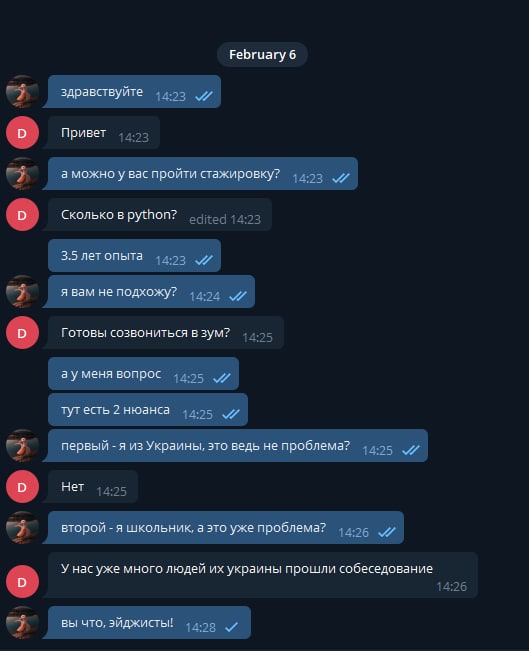Screen dimensions: 529x651
Task: Open the avatar beside «вы что, эйджисты!»
Action: pyautogui.click(x=22, y=623)
